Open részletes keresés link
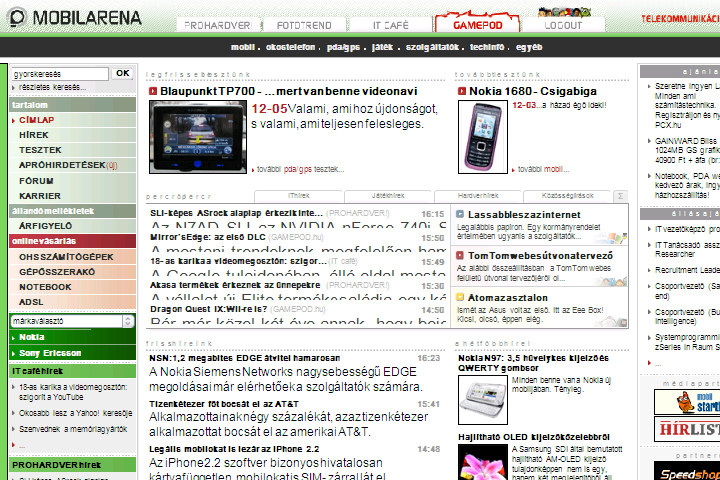The image size is (720, 480). pyautogui.click(x=52, y=87)
